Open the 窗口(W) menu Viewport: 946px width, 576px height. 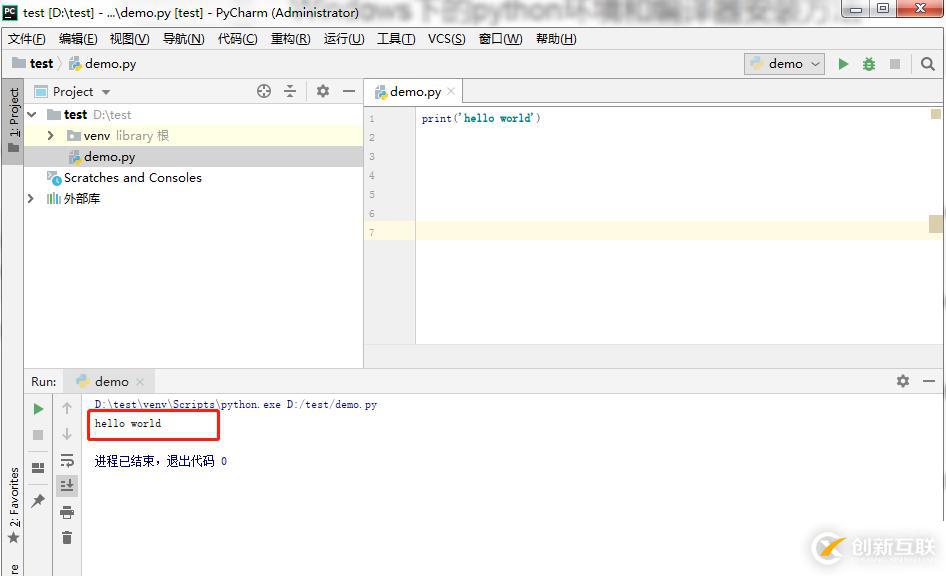(x=500, y=39)
